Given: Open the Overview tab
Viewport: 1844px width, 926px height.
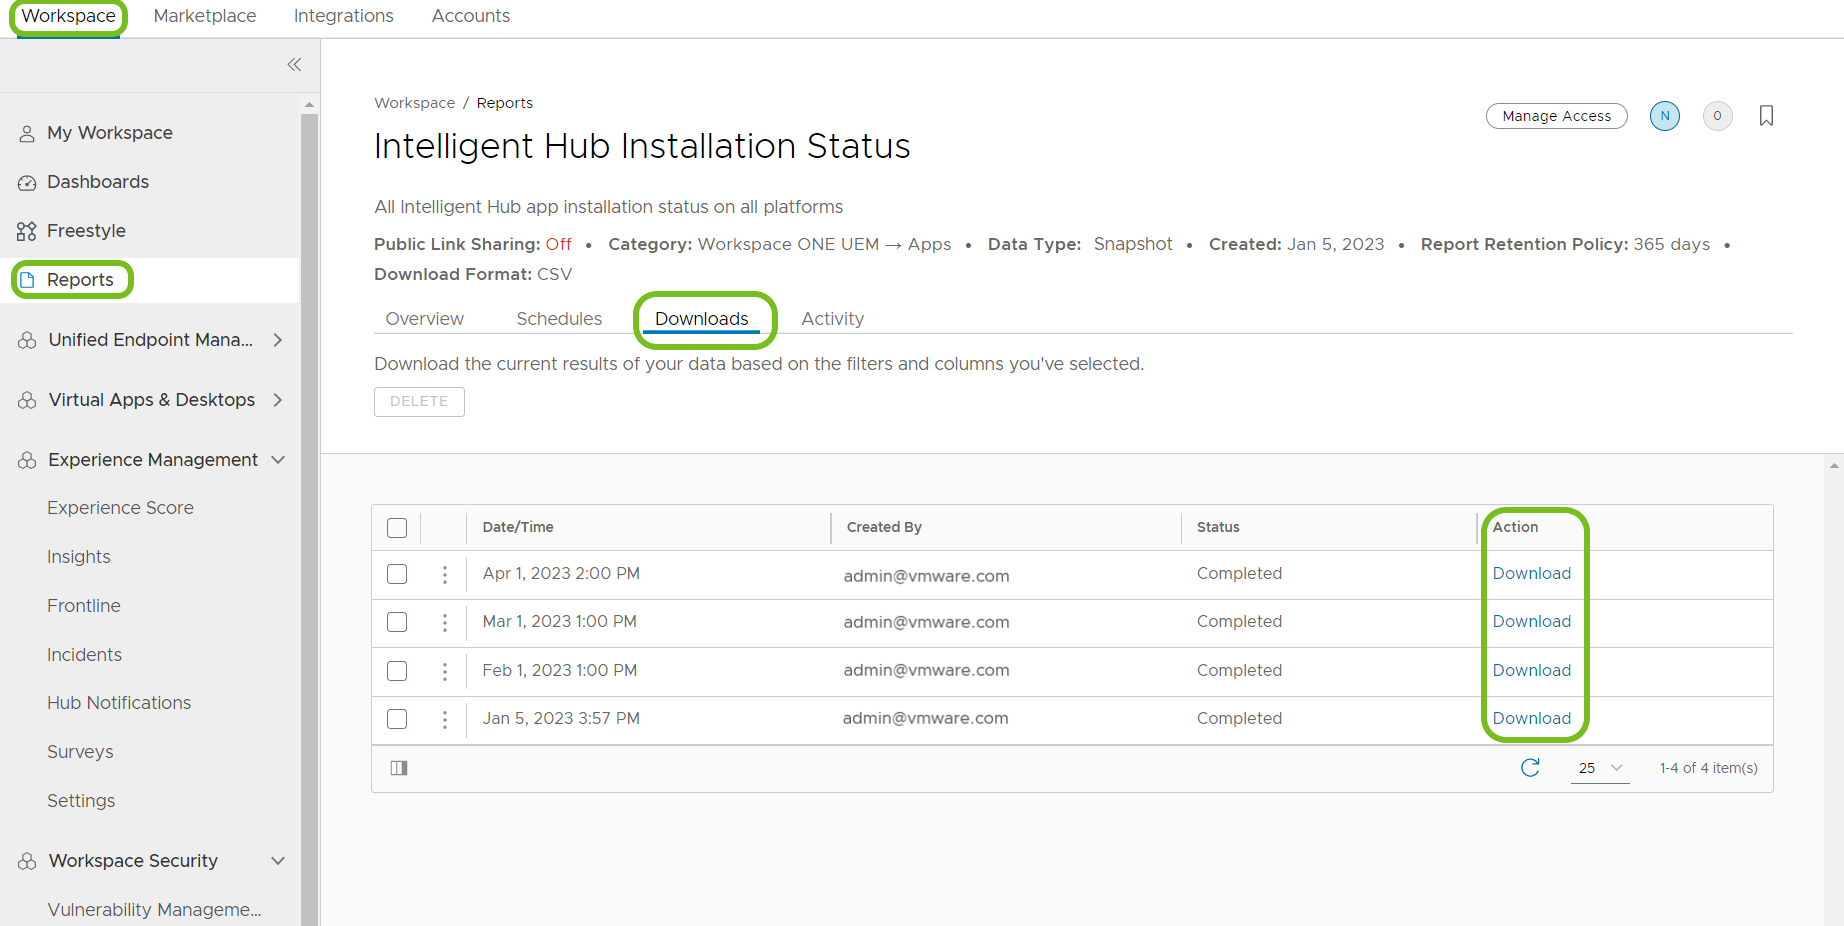Looking at the screenshot, I should [x=425, y=319].
